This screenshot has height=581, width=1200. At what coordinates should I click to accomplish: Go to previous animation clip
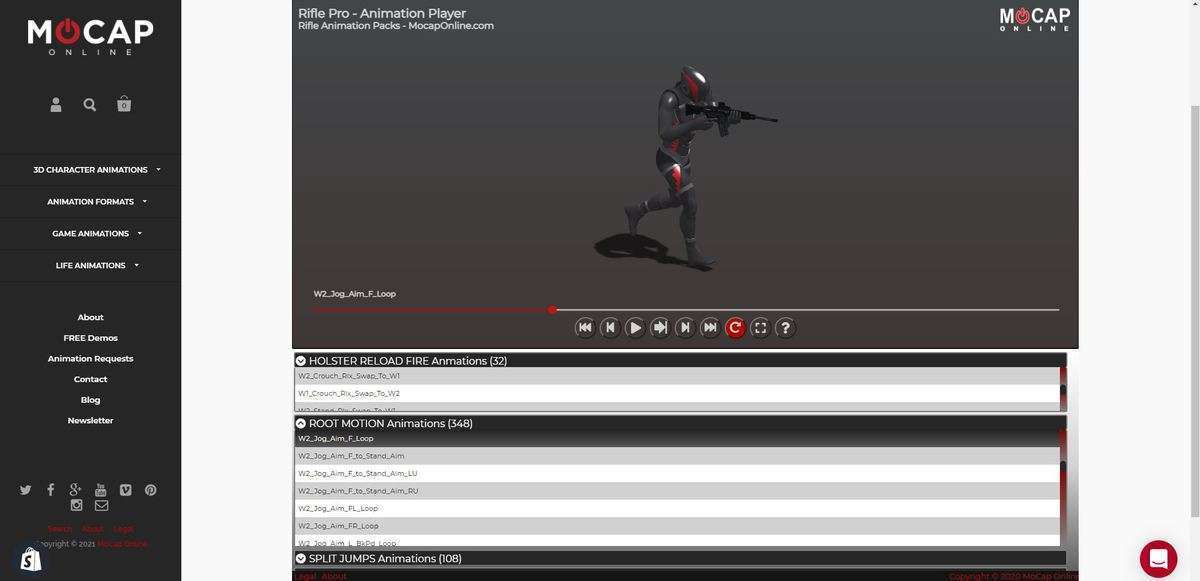(610, 327)
